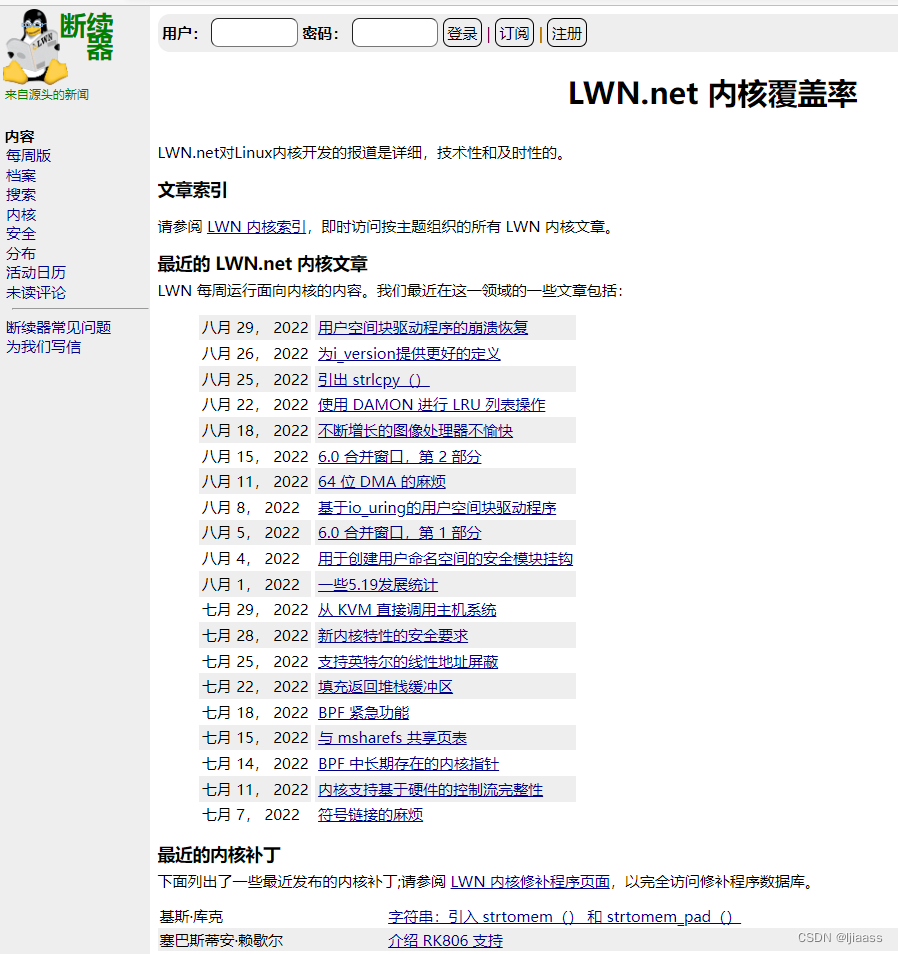Open the LWN 内核索引 link
Image resolution: width=898 pixels, height=954 pixels.
coord(254,226)
